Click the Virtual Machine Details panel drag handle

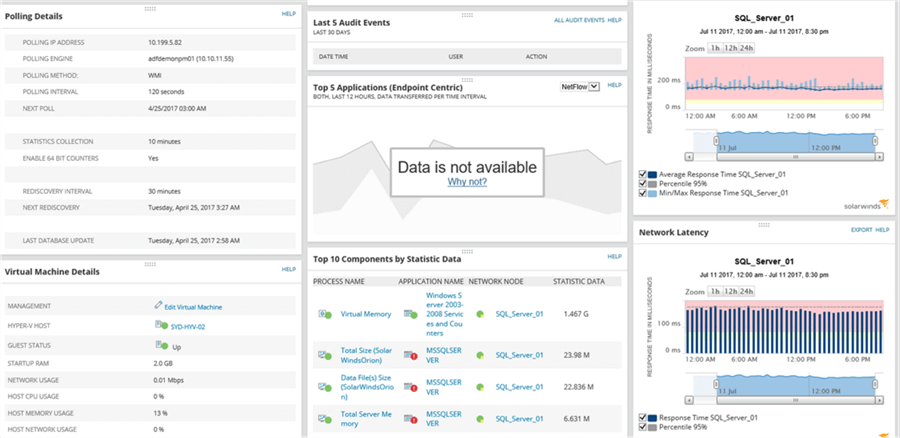[x=150, y=264]
